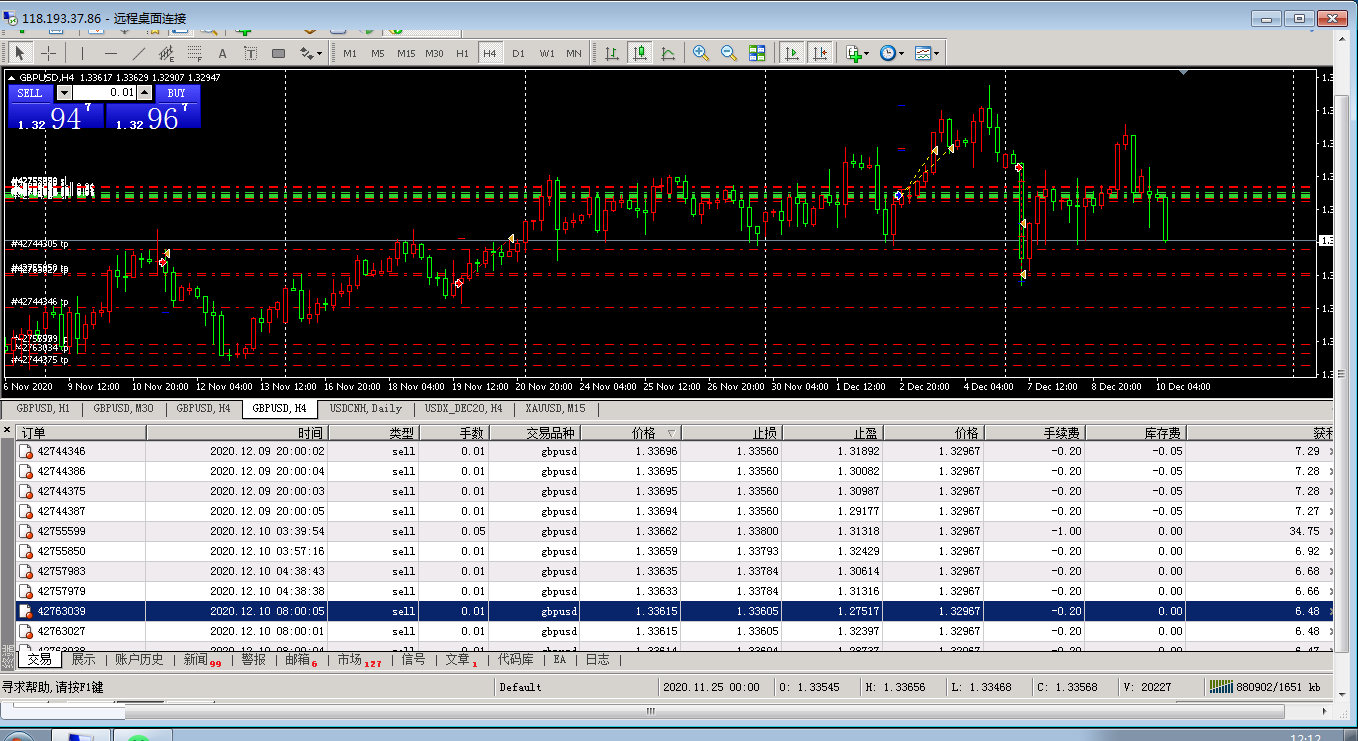Set timeframe to MN

(574, 53)
